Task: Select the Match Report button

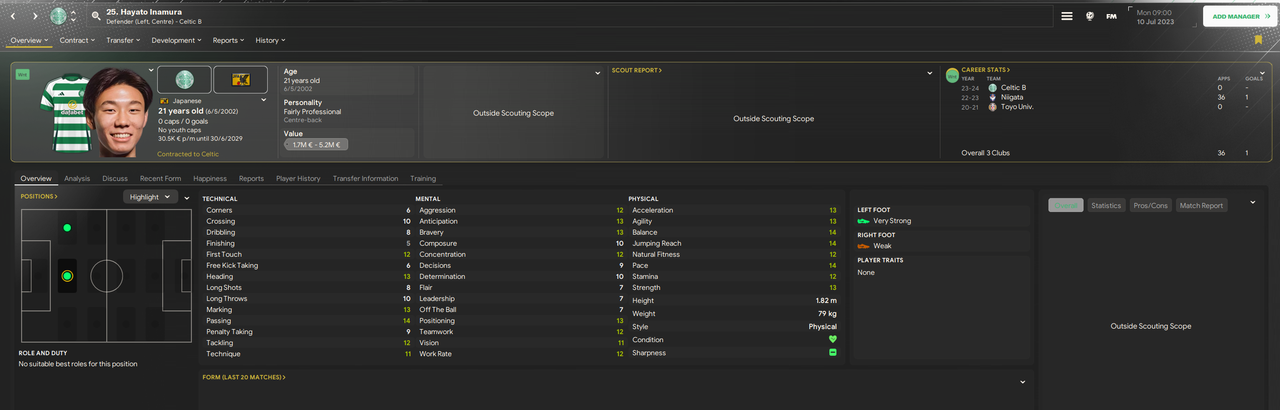Action: pyautogui.click(x=1202, y=205)
